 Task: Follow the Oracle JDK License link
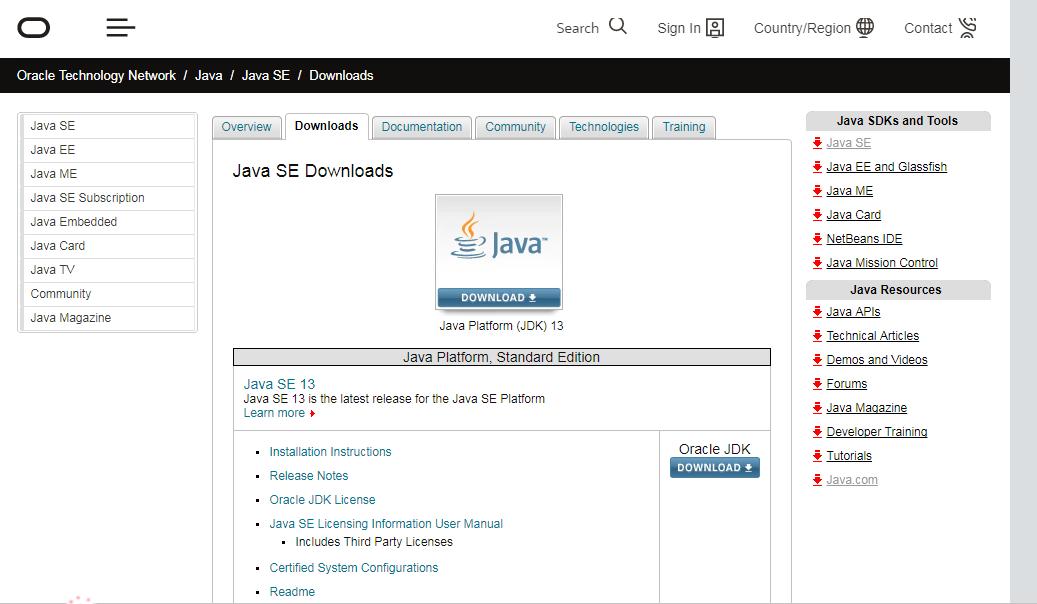point(322,499)
